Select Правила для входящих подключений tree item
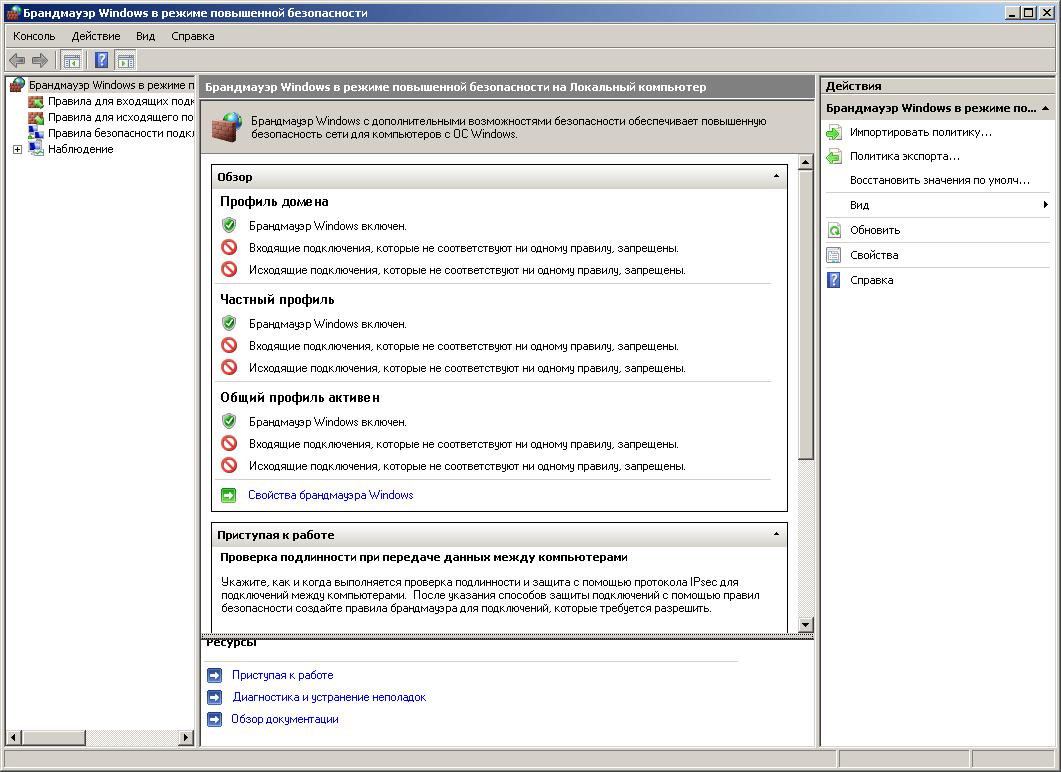1061x772 pixels. [120, 101]
